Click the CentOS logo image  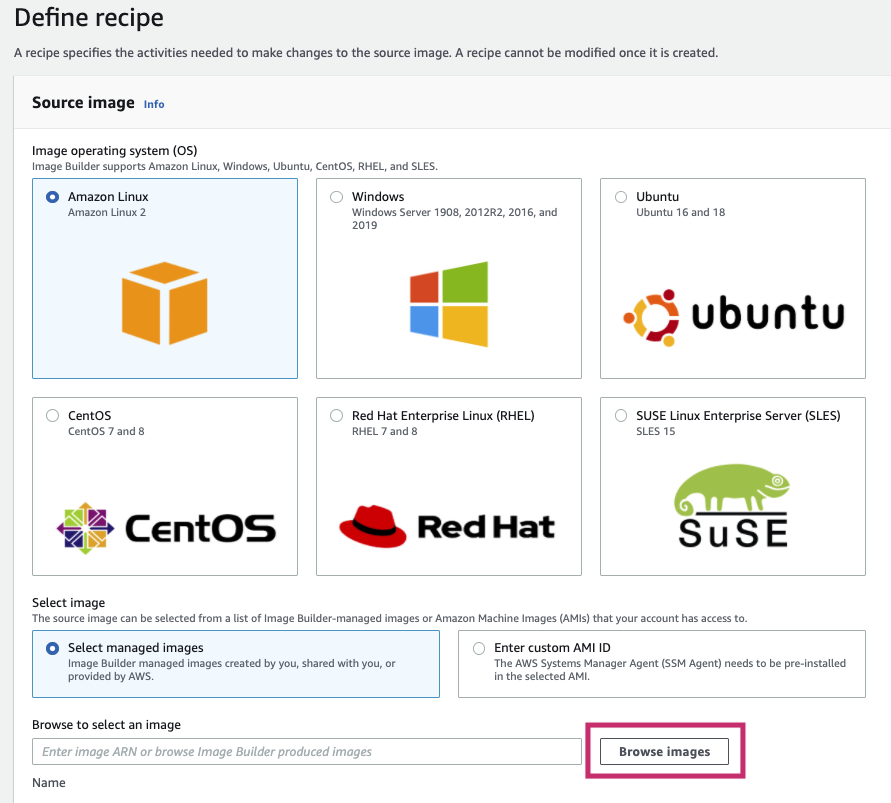(166, 528)
